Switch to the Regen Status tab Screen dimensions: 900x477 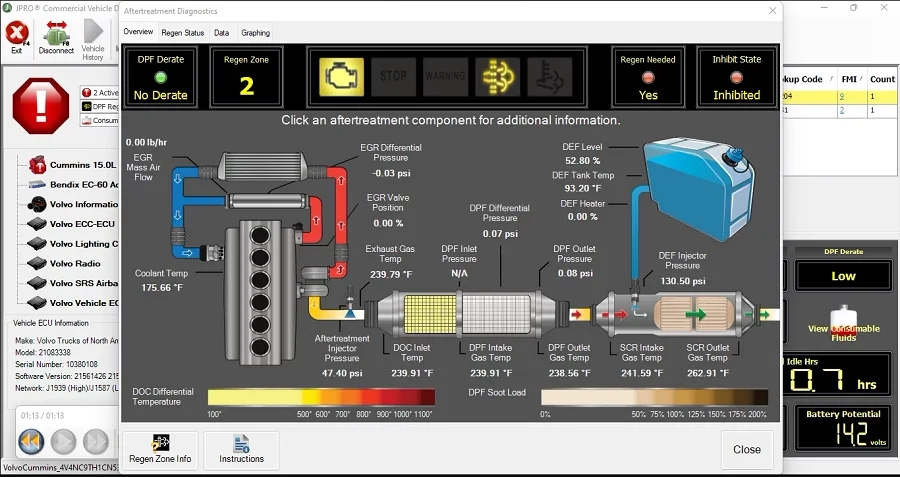183,33
